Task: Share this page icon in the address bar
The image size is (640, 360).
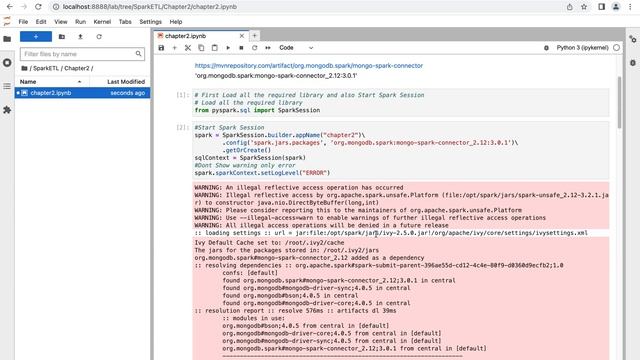Action: 570,7
